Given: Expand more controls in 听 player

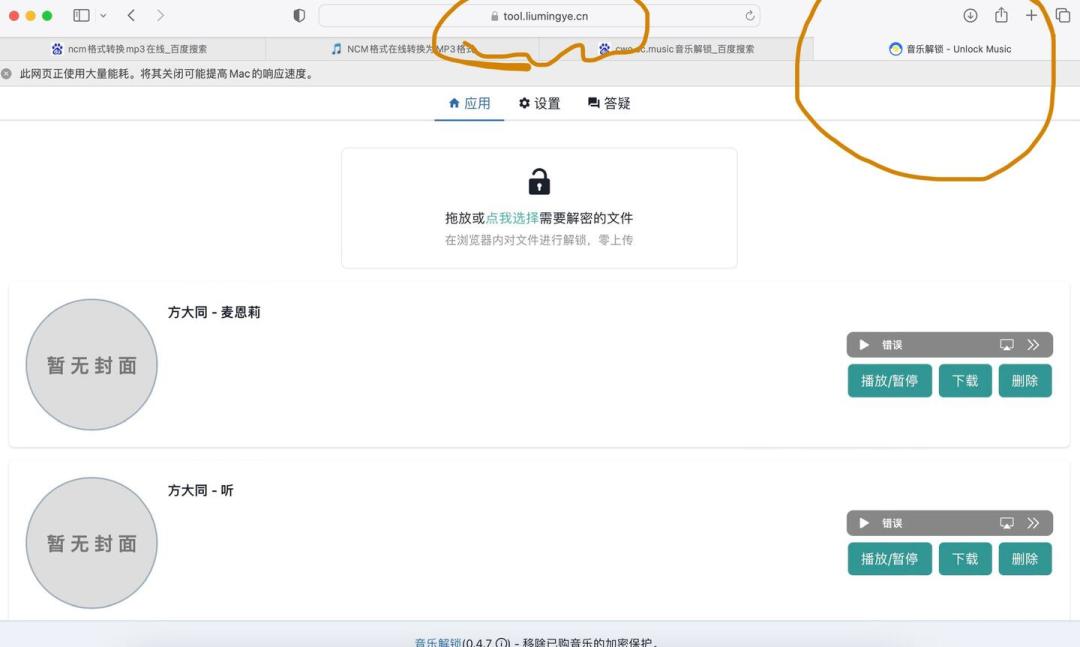Looking at the screenshot, I should [x=1033, y=523].
